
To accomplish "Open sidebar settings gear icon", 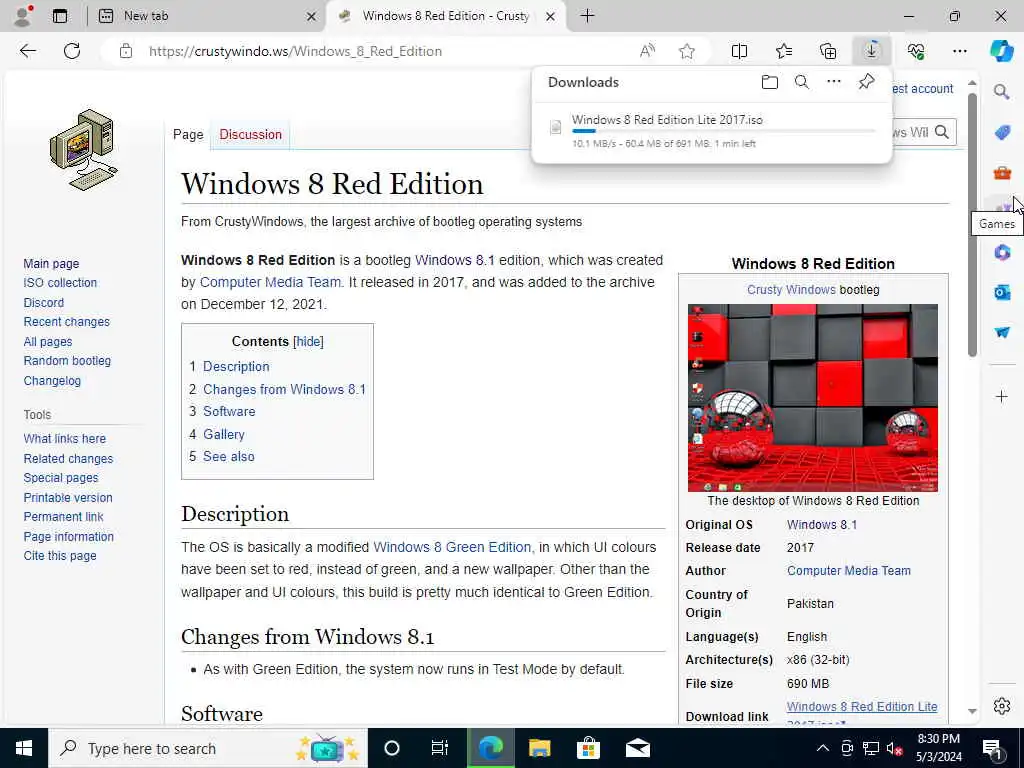I will point(1002,706).
